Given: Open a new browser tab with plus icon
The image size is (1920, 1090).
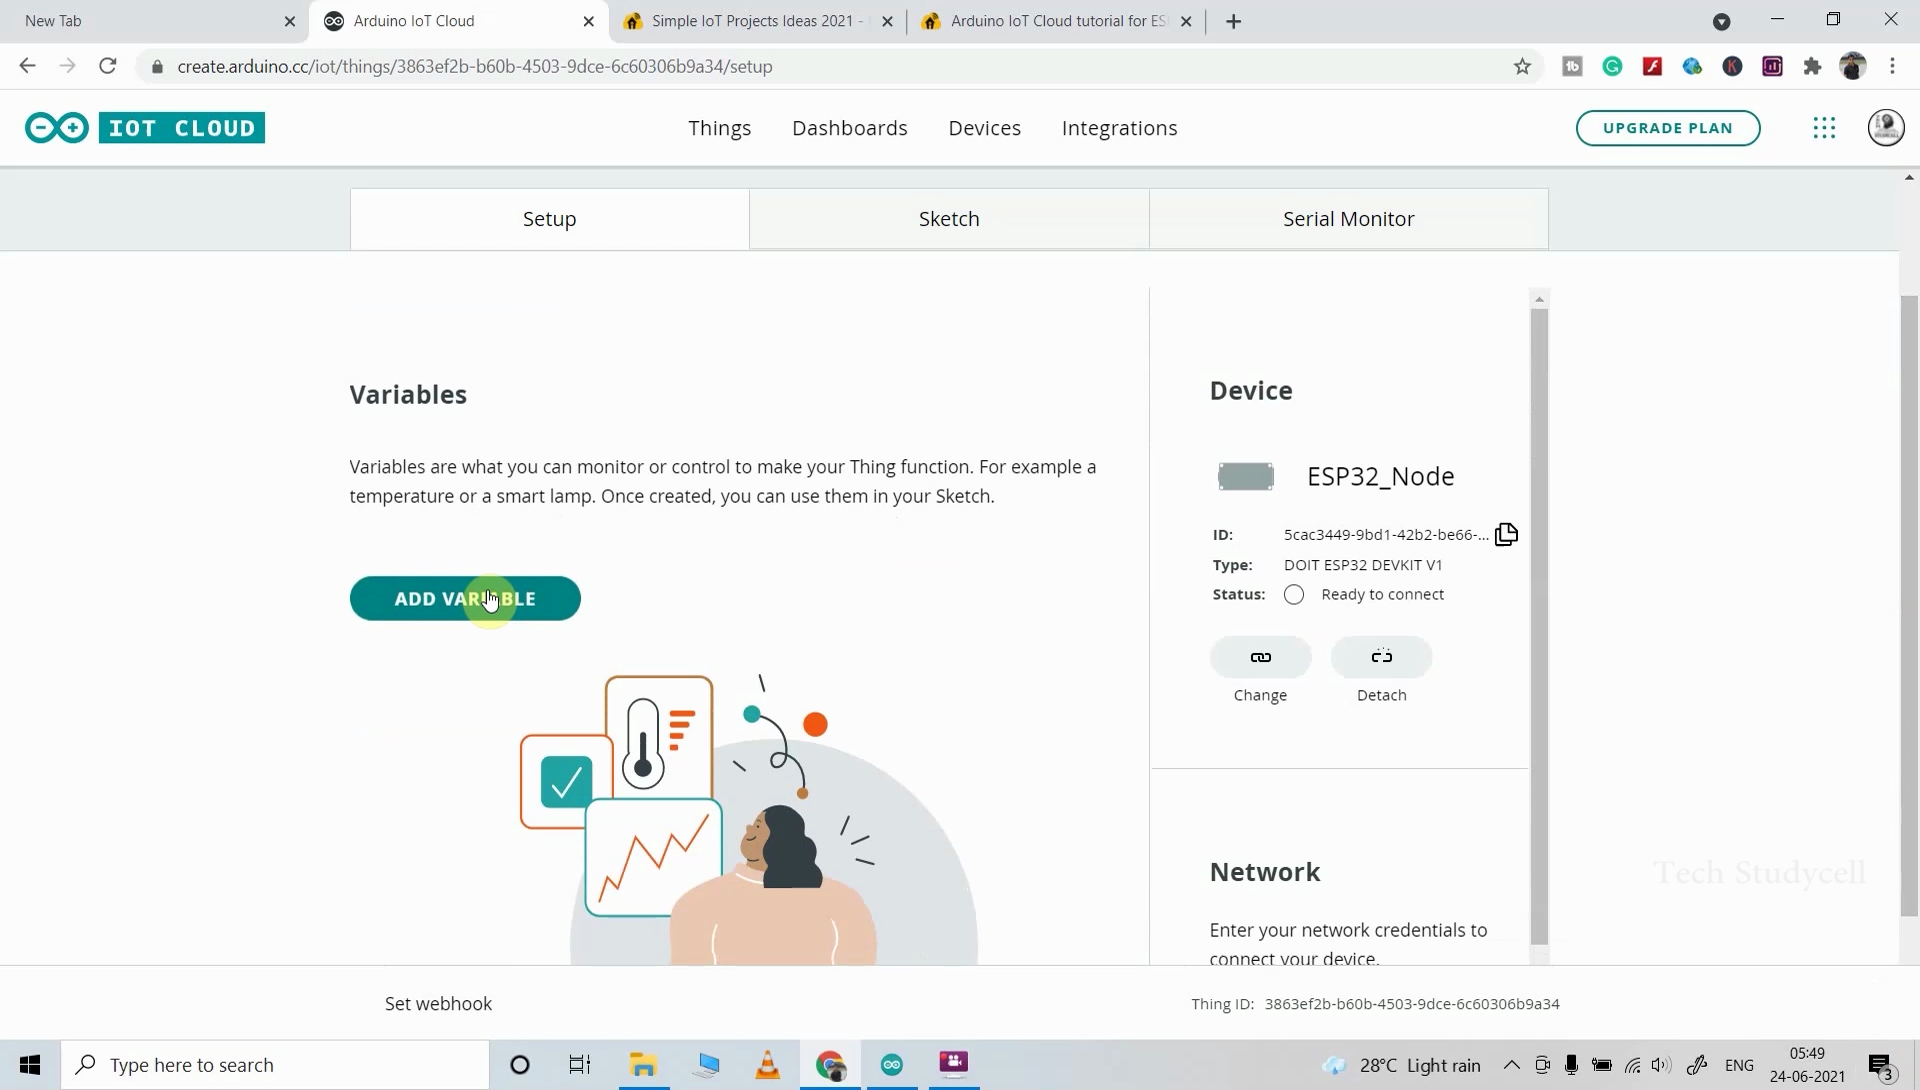Looking at the screenshot, I should click(x=1233, y=21).
